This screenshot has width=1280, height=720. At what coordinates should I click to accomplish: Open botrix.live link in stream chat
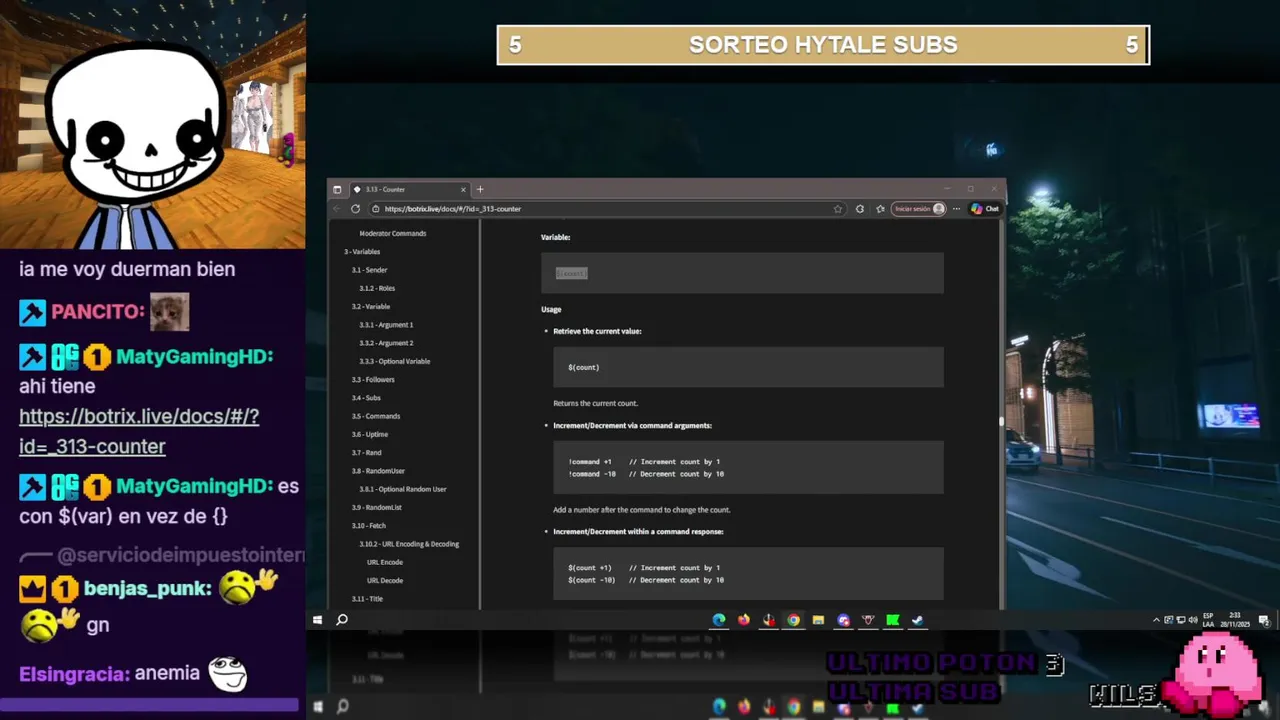point(139,431)
